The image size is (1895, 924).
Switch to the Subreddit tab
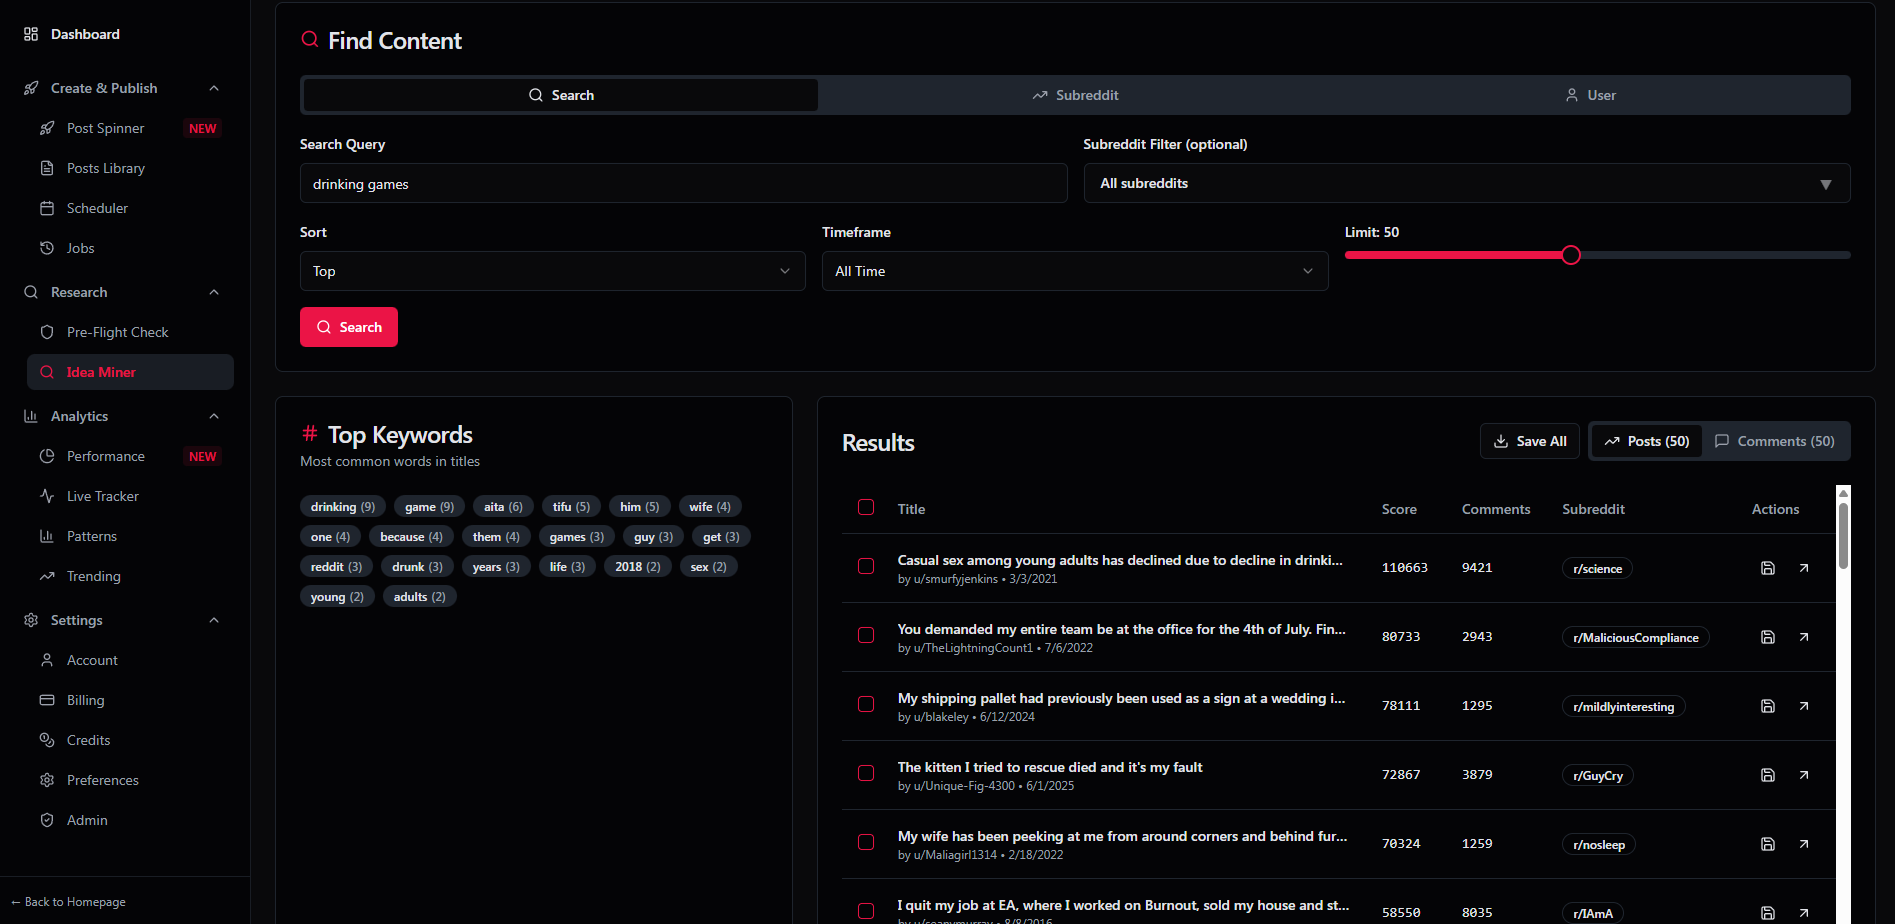pyautogui.click(x=1075, y=95)
